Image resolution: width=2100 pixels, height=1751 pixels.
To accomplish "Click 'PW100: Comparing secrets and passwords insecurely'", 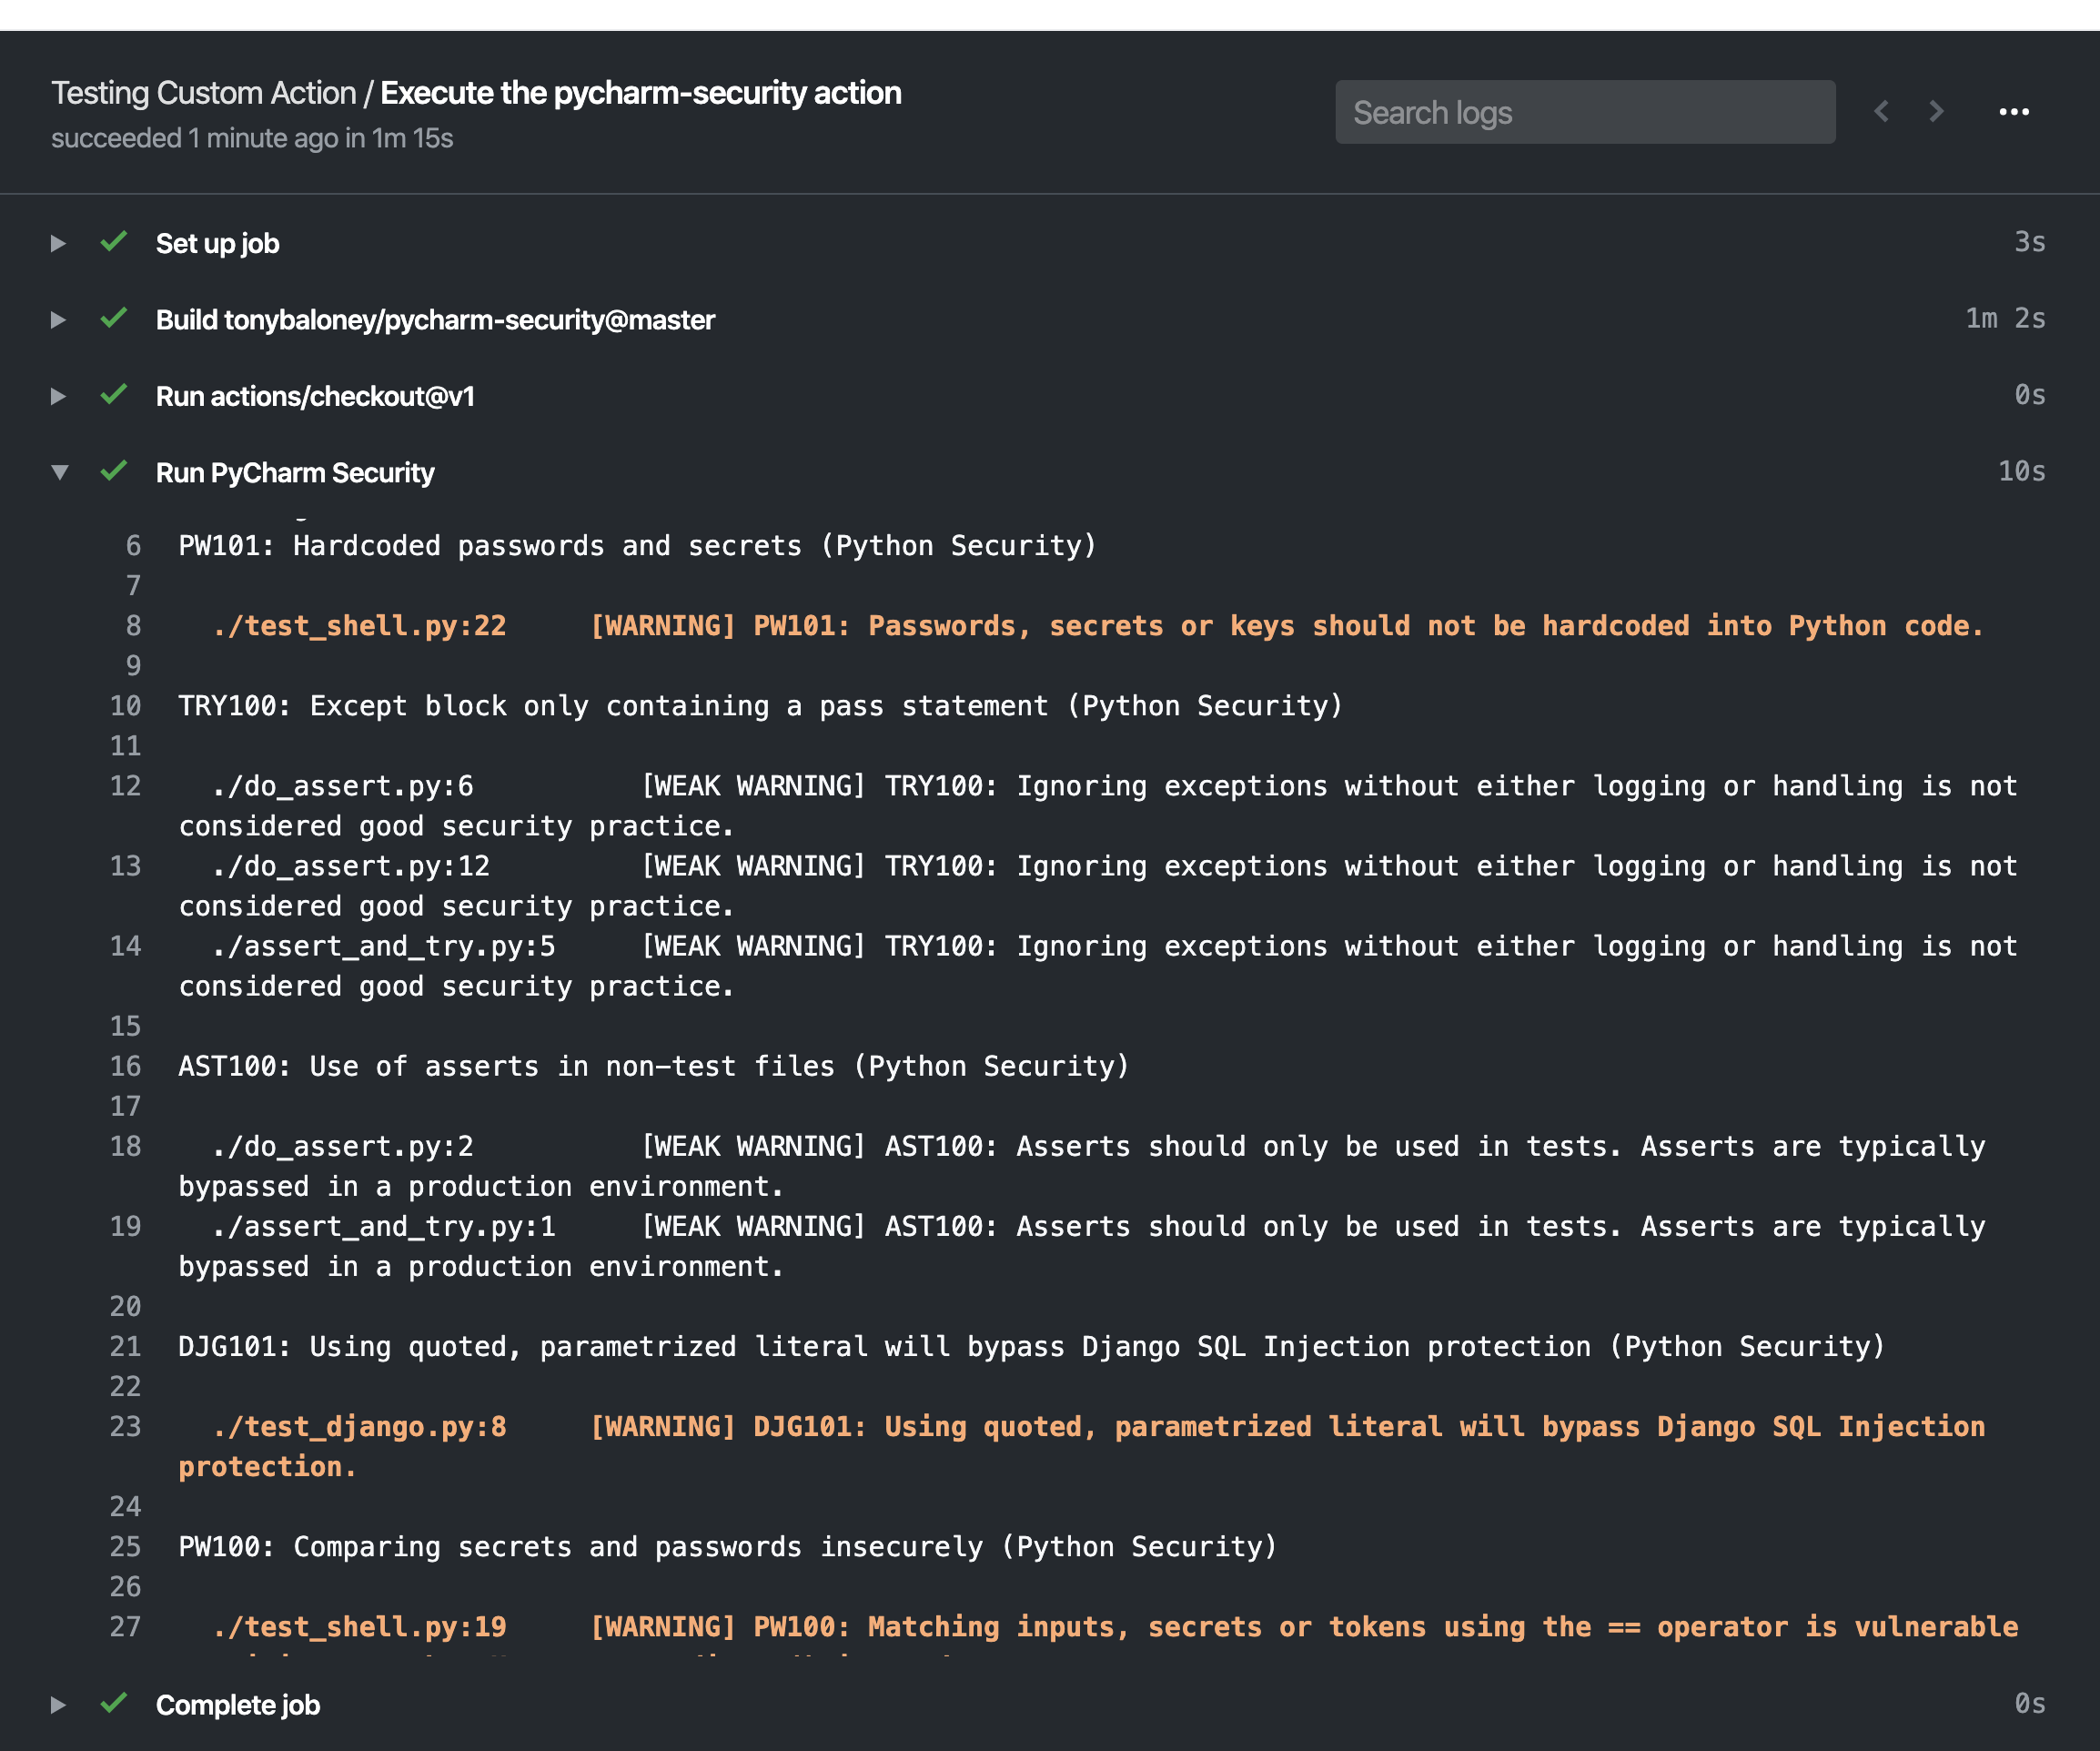I will pos(727,1546).
